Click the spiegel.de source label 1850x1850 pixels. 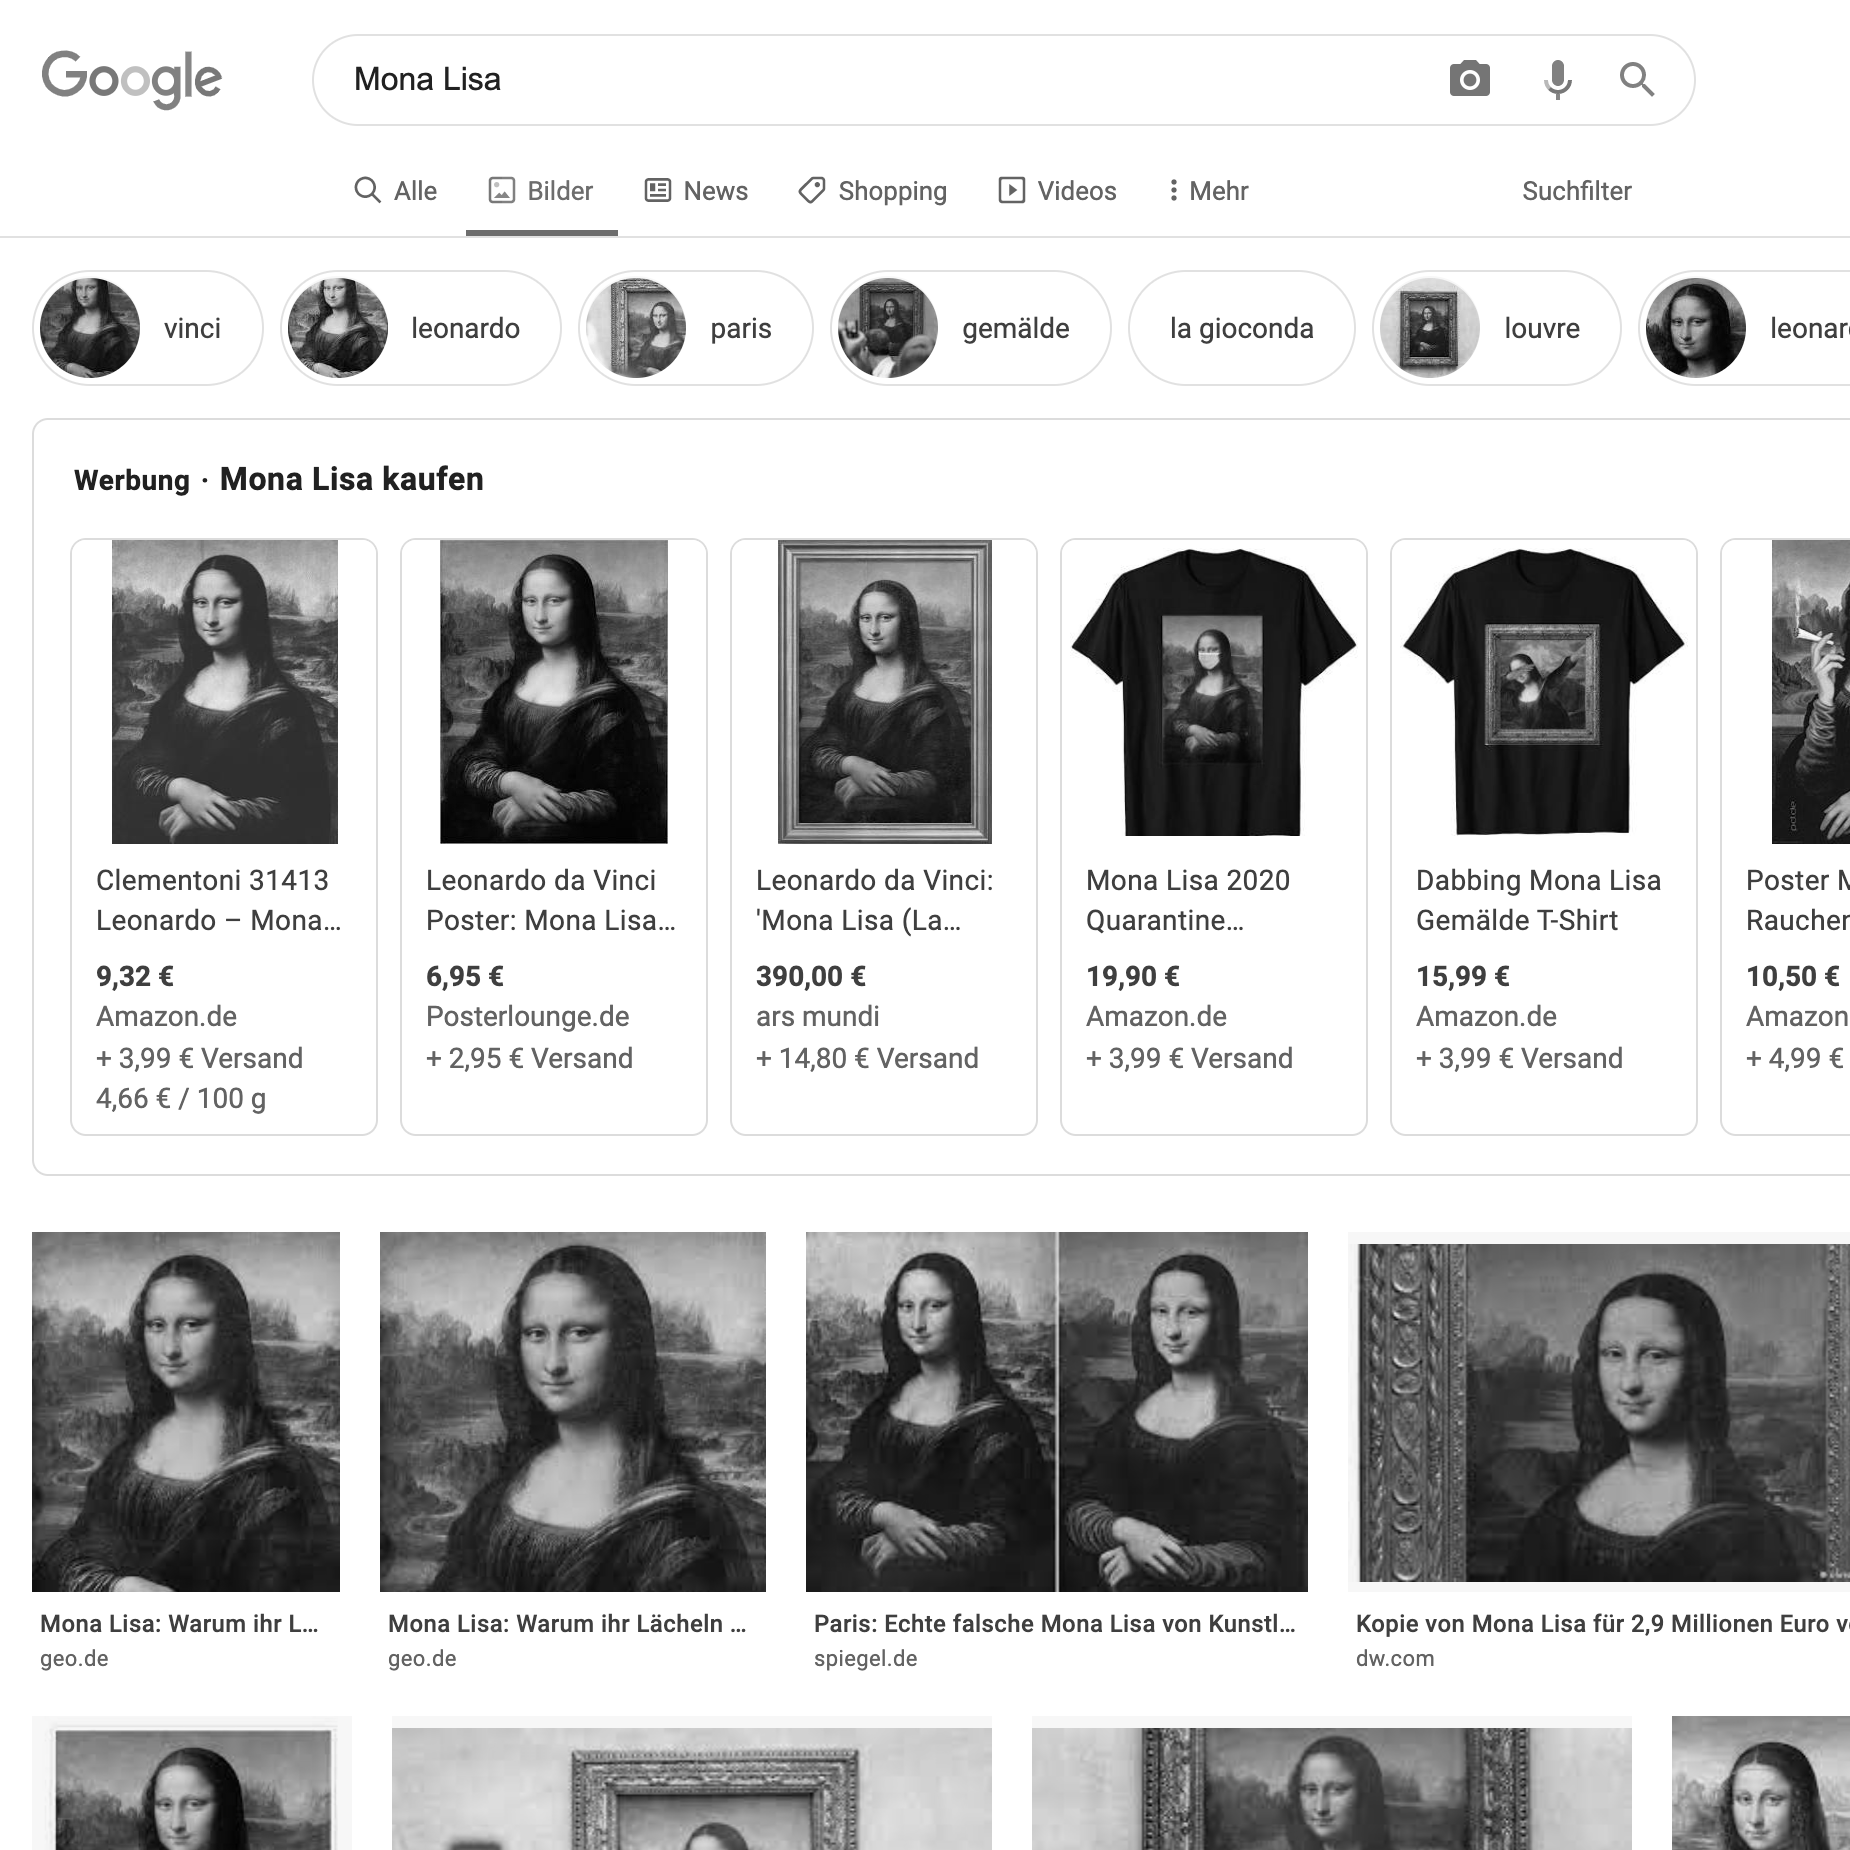tap(866, 1658)
